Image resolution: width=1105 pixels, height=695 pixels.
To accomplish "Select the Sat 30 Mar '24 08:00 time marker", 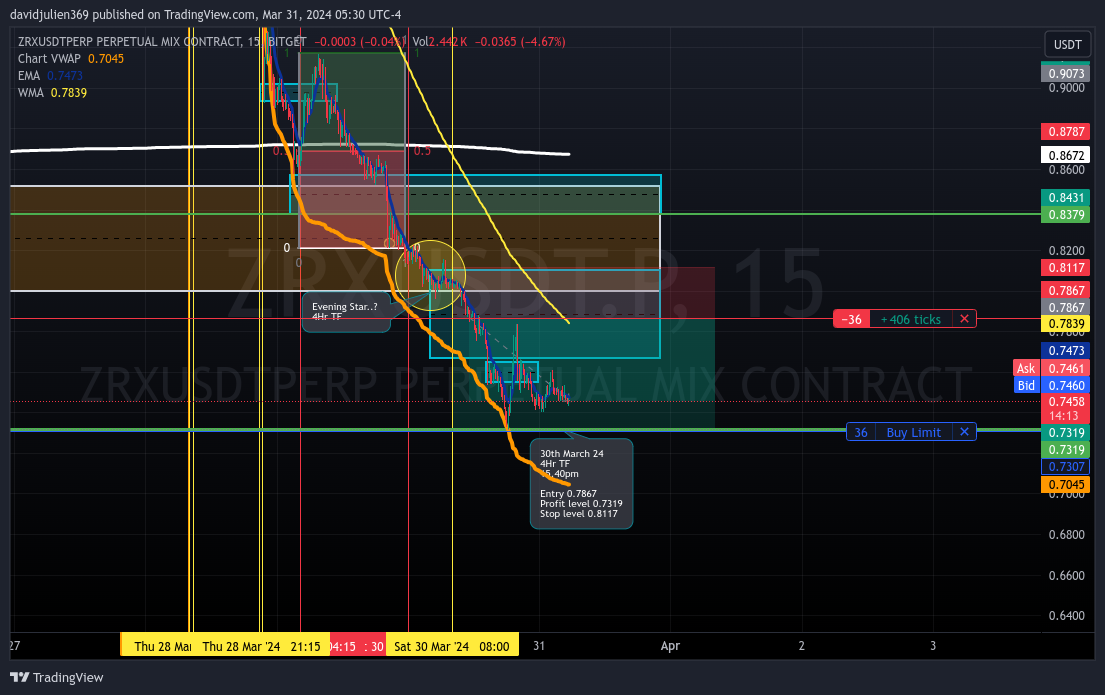I will point(452,646).
